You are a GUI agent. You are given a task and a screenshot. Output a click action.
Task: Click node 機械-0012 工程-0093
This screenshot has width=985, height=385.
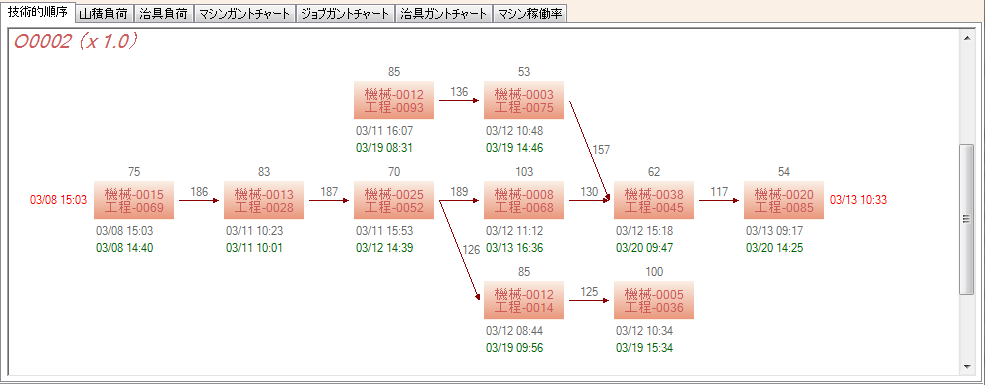(394, 100)
